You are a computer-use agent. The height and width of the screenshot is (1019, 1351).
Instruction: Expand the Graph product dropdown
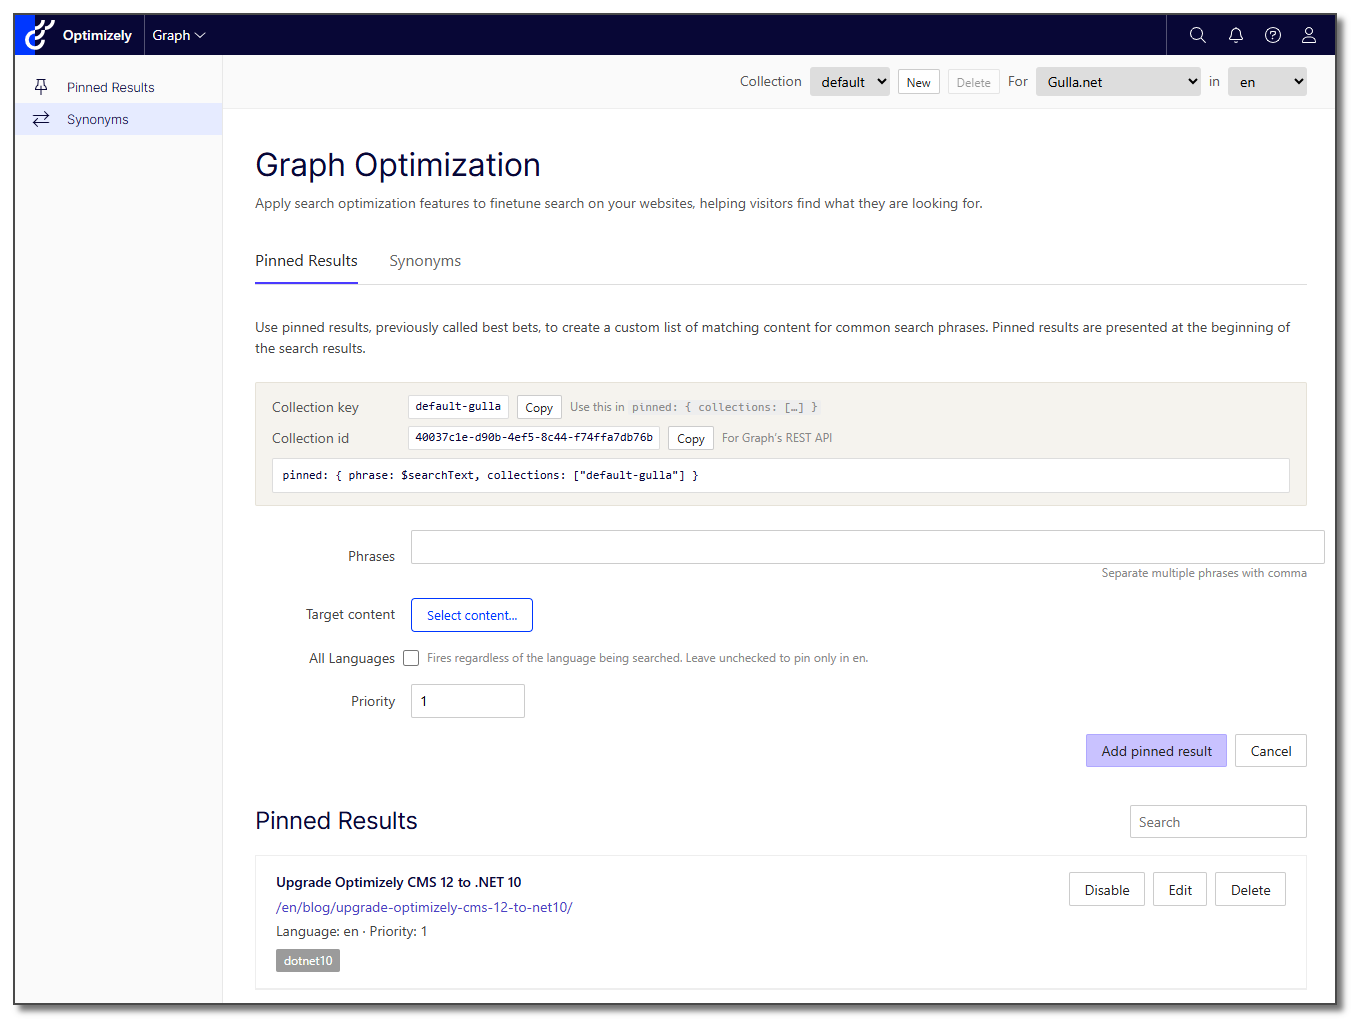179,35
